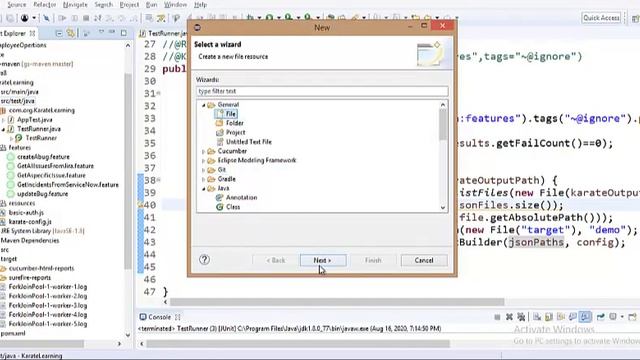Open GetAspecificIssue.feature file

(51, 176)
